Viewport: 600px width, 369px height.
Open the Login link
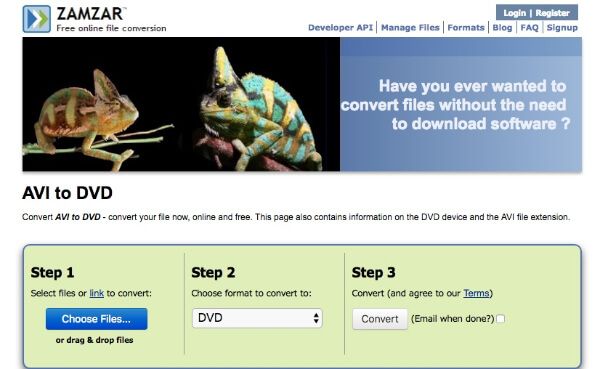click(x=514, y=13)
